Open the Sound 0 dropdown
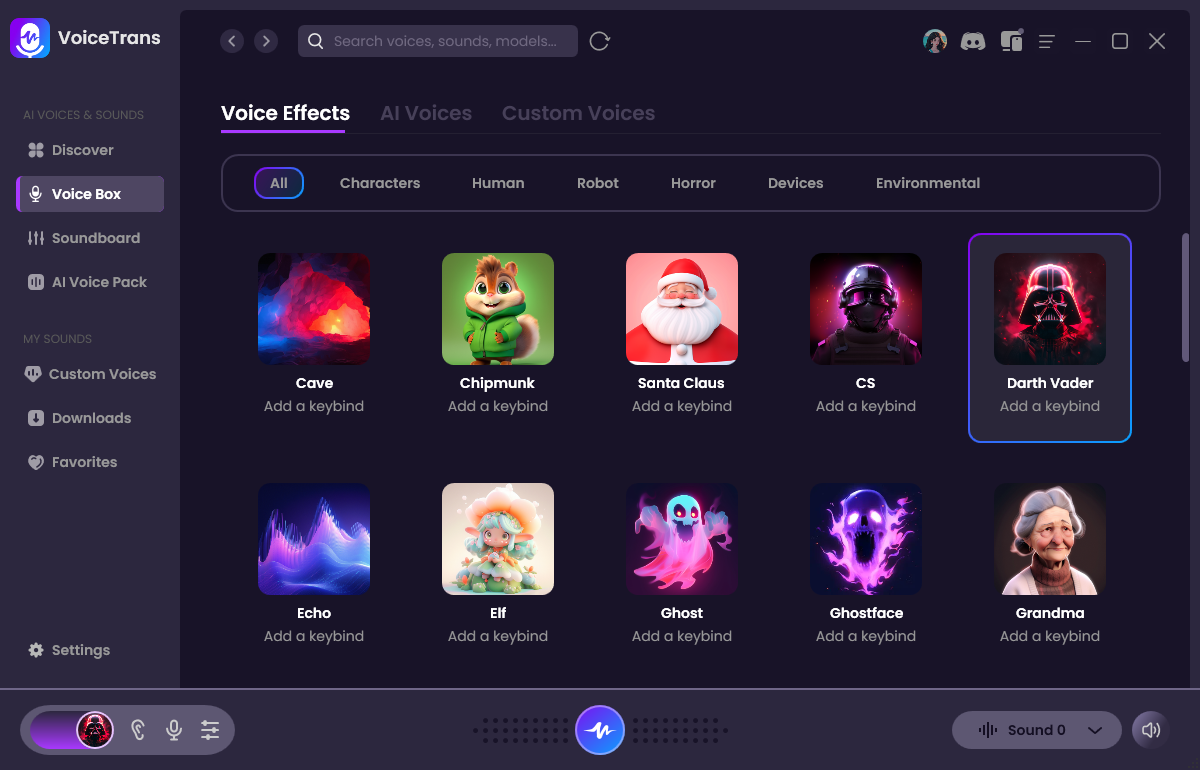This screenshot has width=1200, height=770. (1037, 730)
